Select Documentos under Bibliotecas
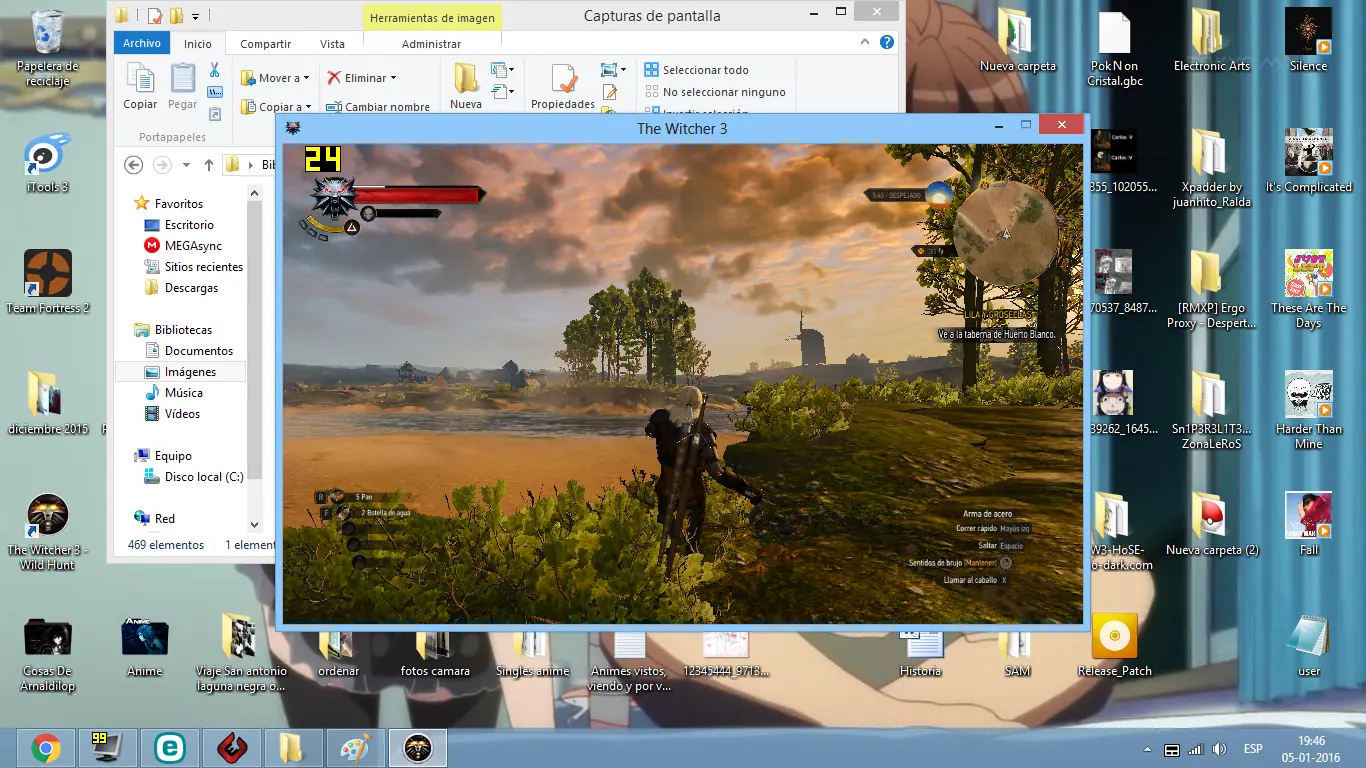 pyautogui.click(x=190, y=351)
